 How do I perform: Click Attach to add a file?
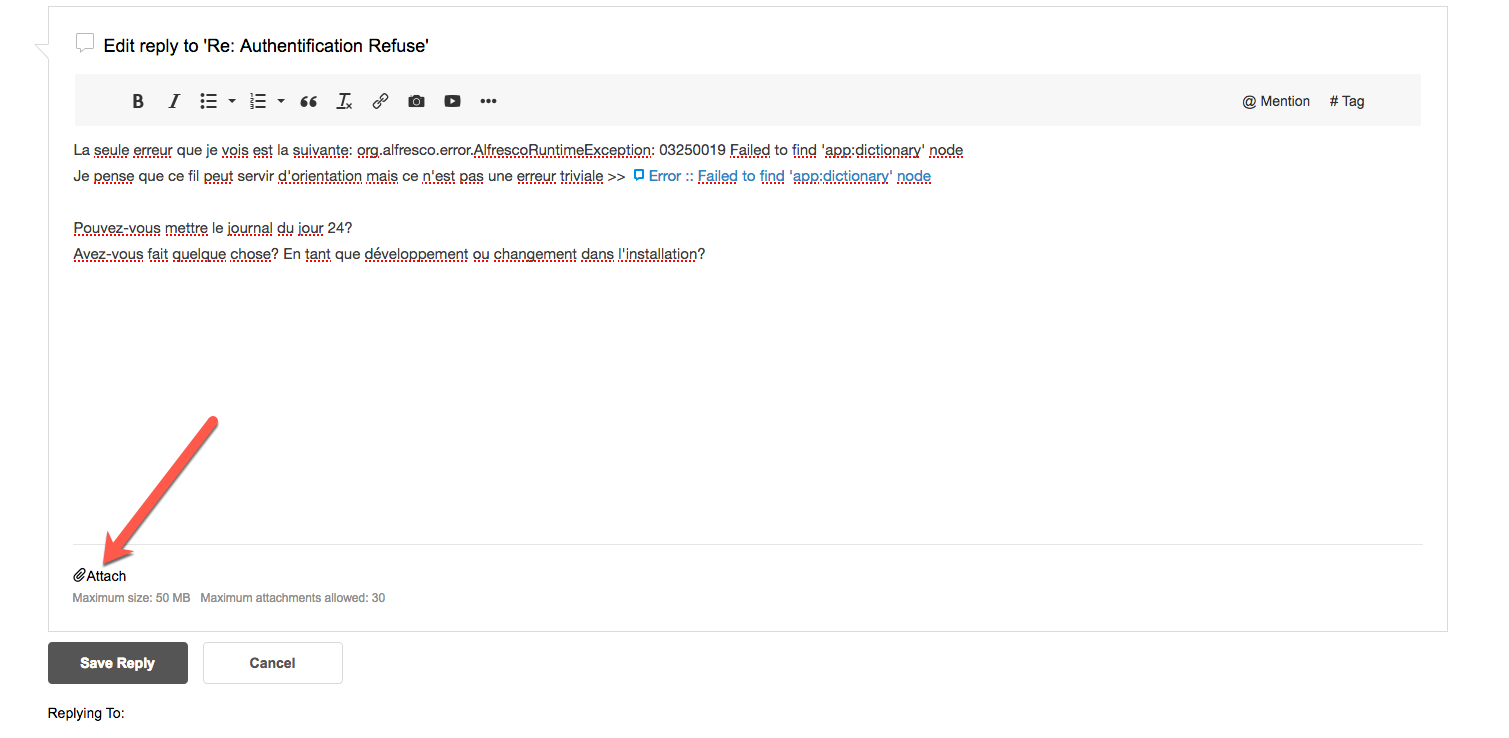(100, 576)
